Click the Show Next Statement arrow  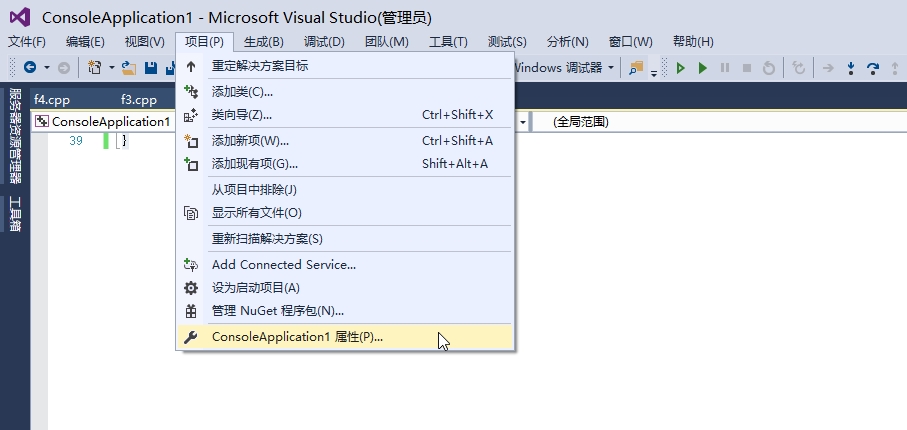828,68
